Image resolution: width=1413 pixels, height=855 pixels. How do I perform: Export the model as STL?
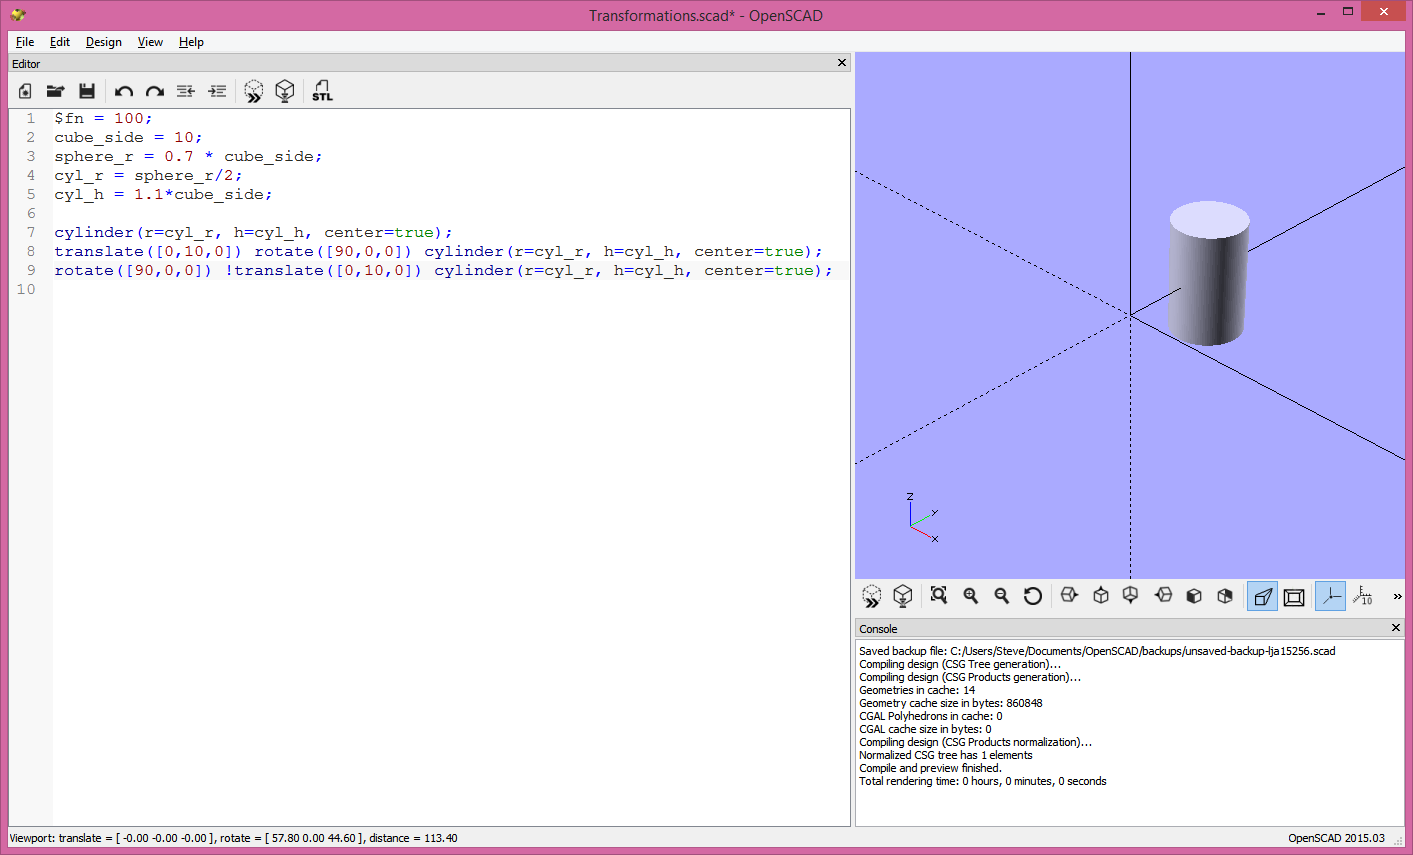coord(322,90)
